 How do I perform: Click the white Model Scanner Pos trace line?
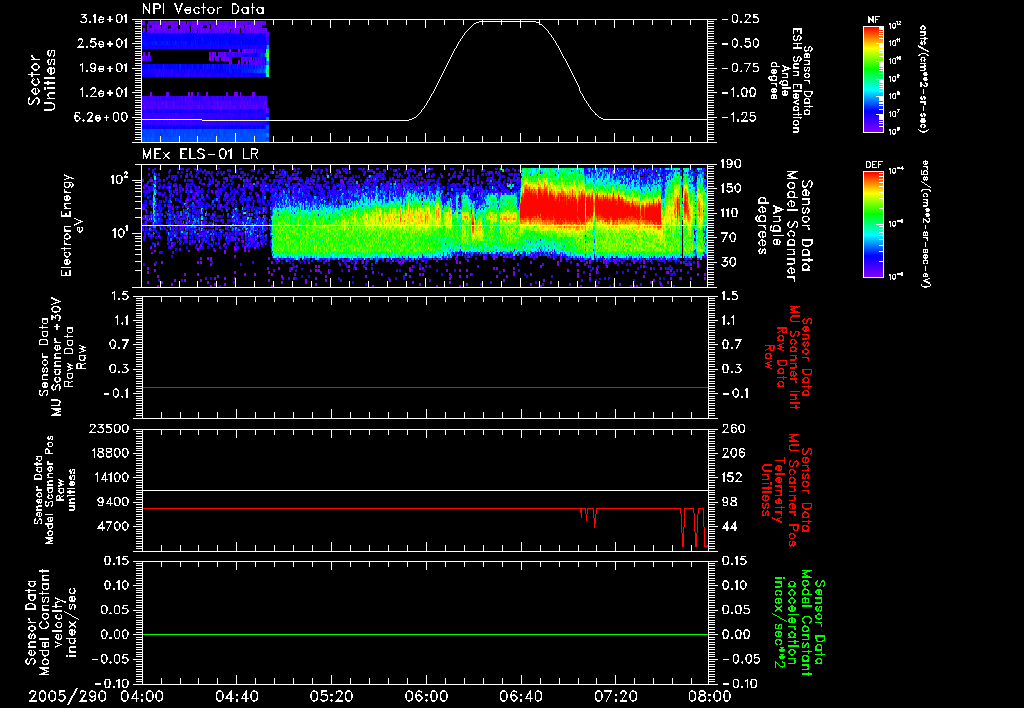pyautogui.click(x=424, y=491)
